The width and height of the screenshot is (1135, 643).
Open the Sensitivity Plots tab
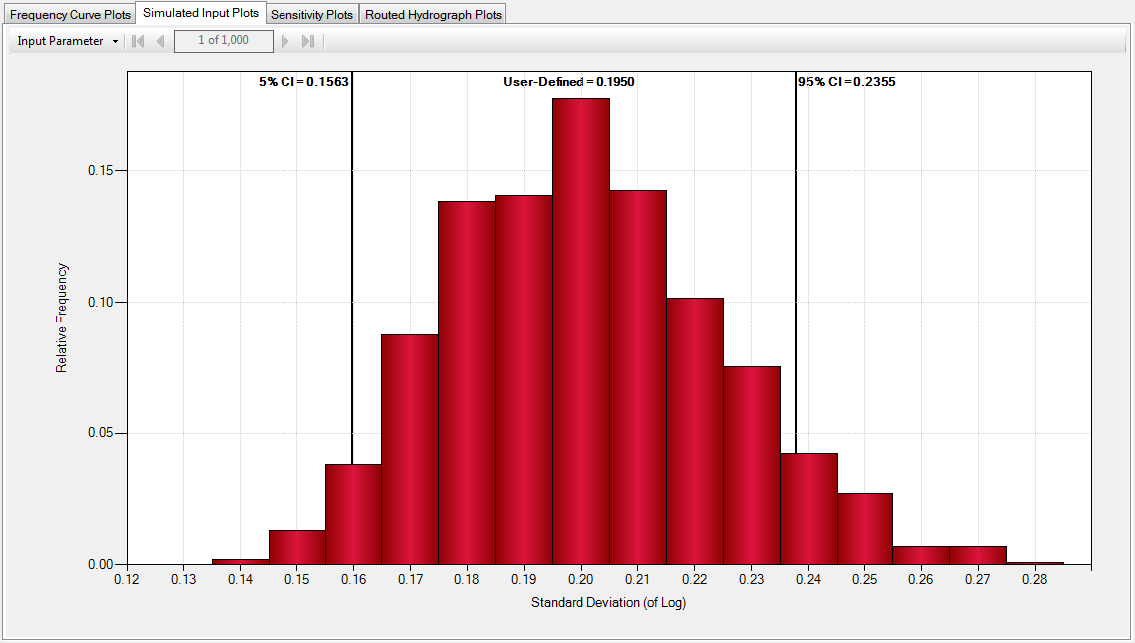click(312, 13)
